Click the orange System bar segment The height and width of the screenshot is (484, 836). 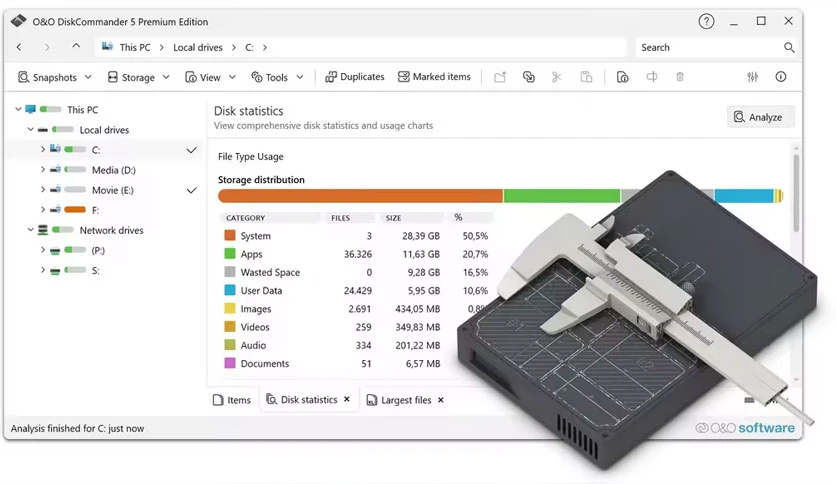360,196
